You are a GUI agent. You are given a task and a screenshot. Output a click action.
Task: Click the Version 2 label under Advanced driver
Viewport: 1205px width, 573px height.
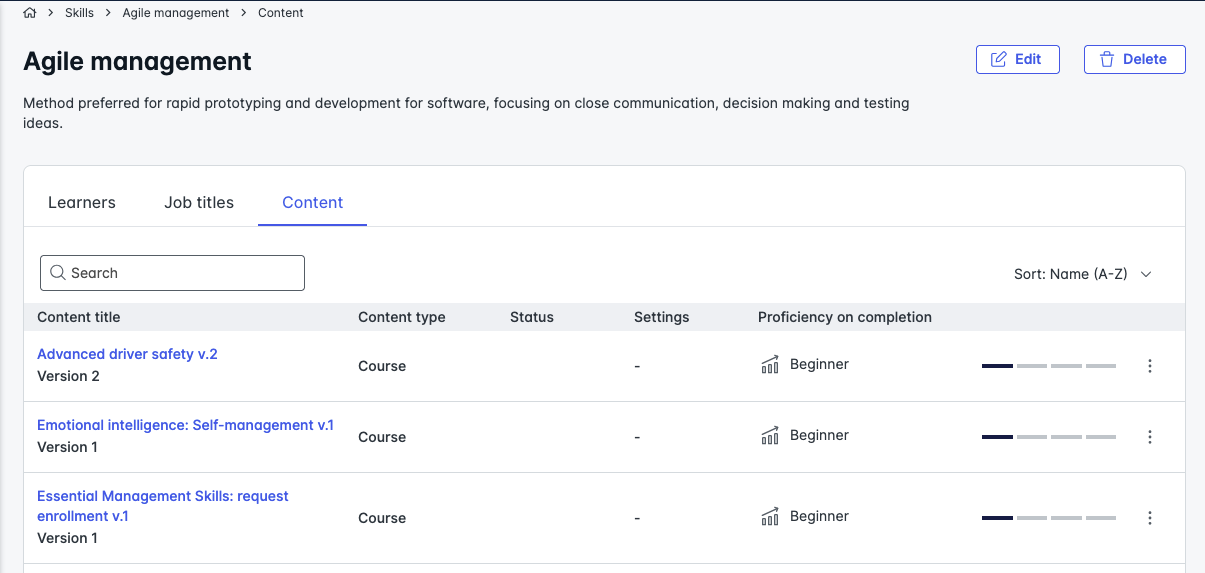tap(68, 376)
